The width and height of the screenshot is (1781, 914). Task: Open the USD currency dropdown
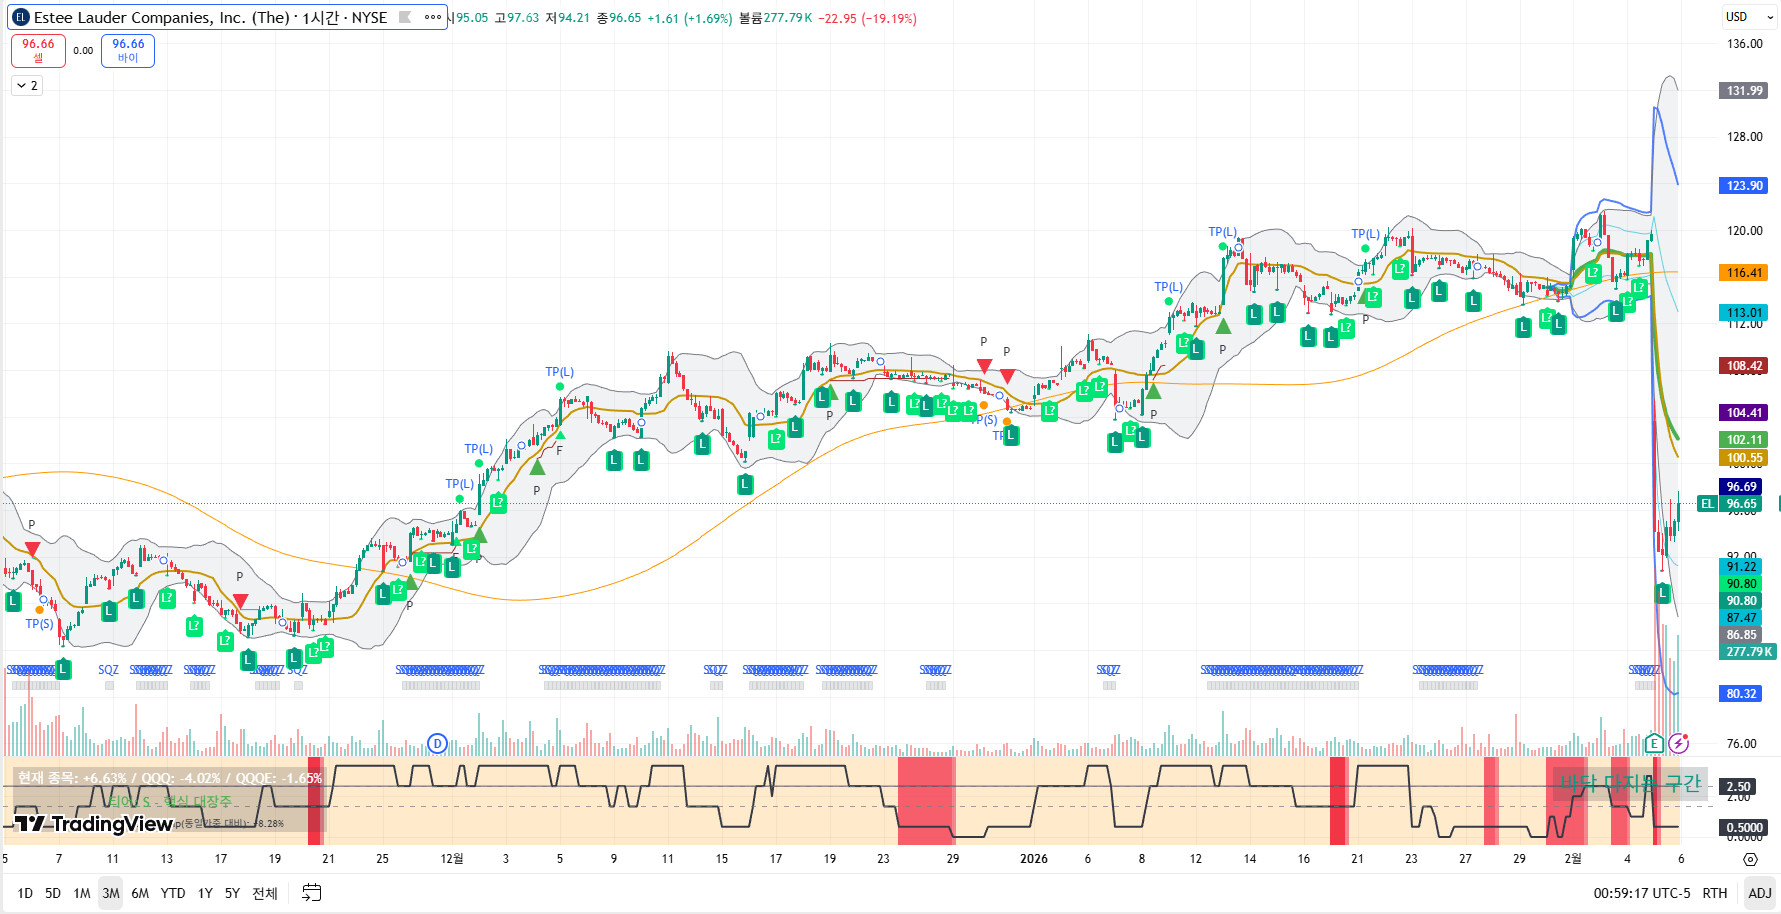(1749, 17)
